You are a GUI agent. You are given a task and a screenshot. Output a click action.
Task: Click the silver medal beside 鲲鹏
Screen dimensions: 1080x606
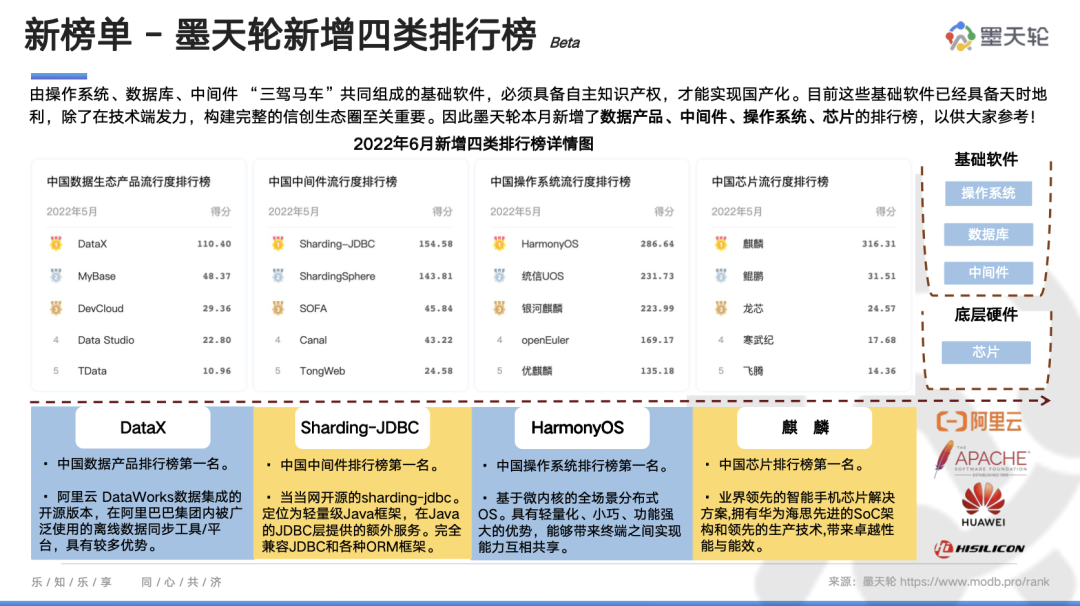(x=720, y=275)
